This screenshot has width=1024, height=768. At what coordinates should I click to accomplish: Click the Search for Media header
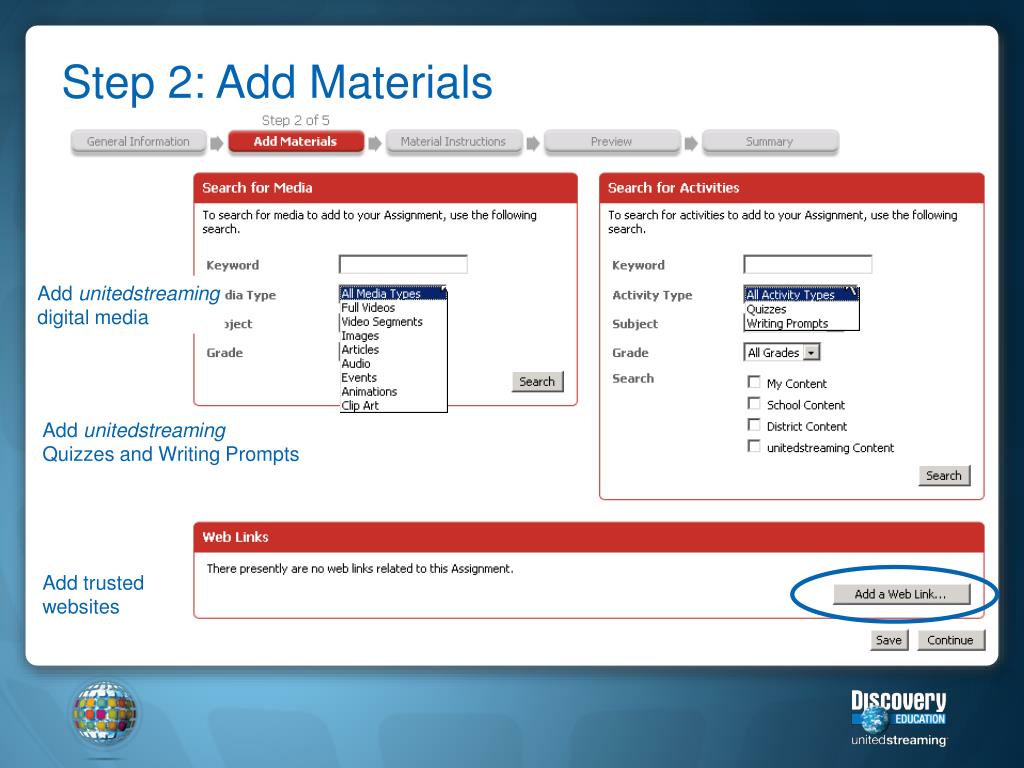coord(385,188)
